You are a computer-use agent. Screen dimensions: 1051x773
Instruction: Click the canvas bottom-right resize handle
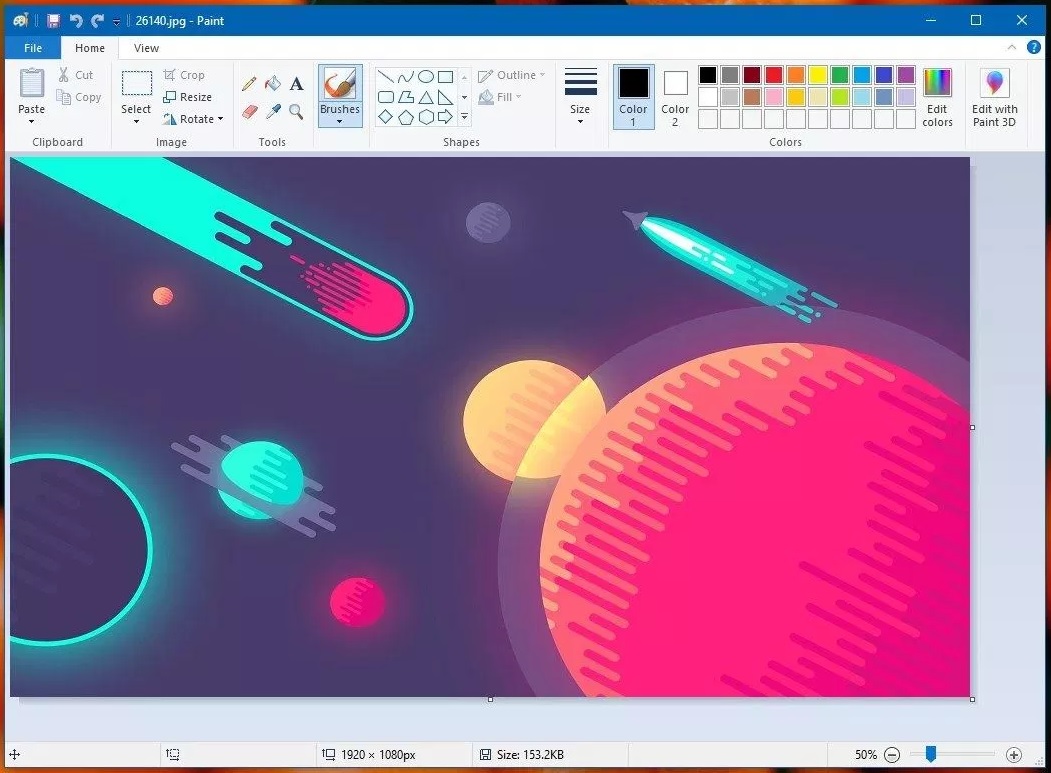point(973,699)
